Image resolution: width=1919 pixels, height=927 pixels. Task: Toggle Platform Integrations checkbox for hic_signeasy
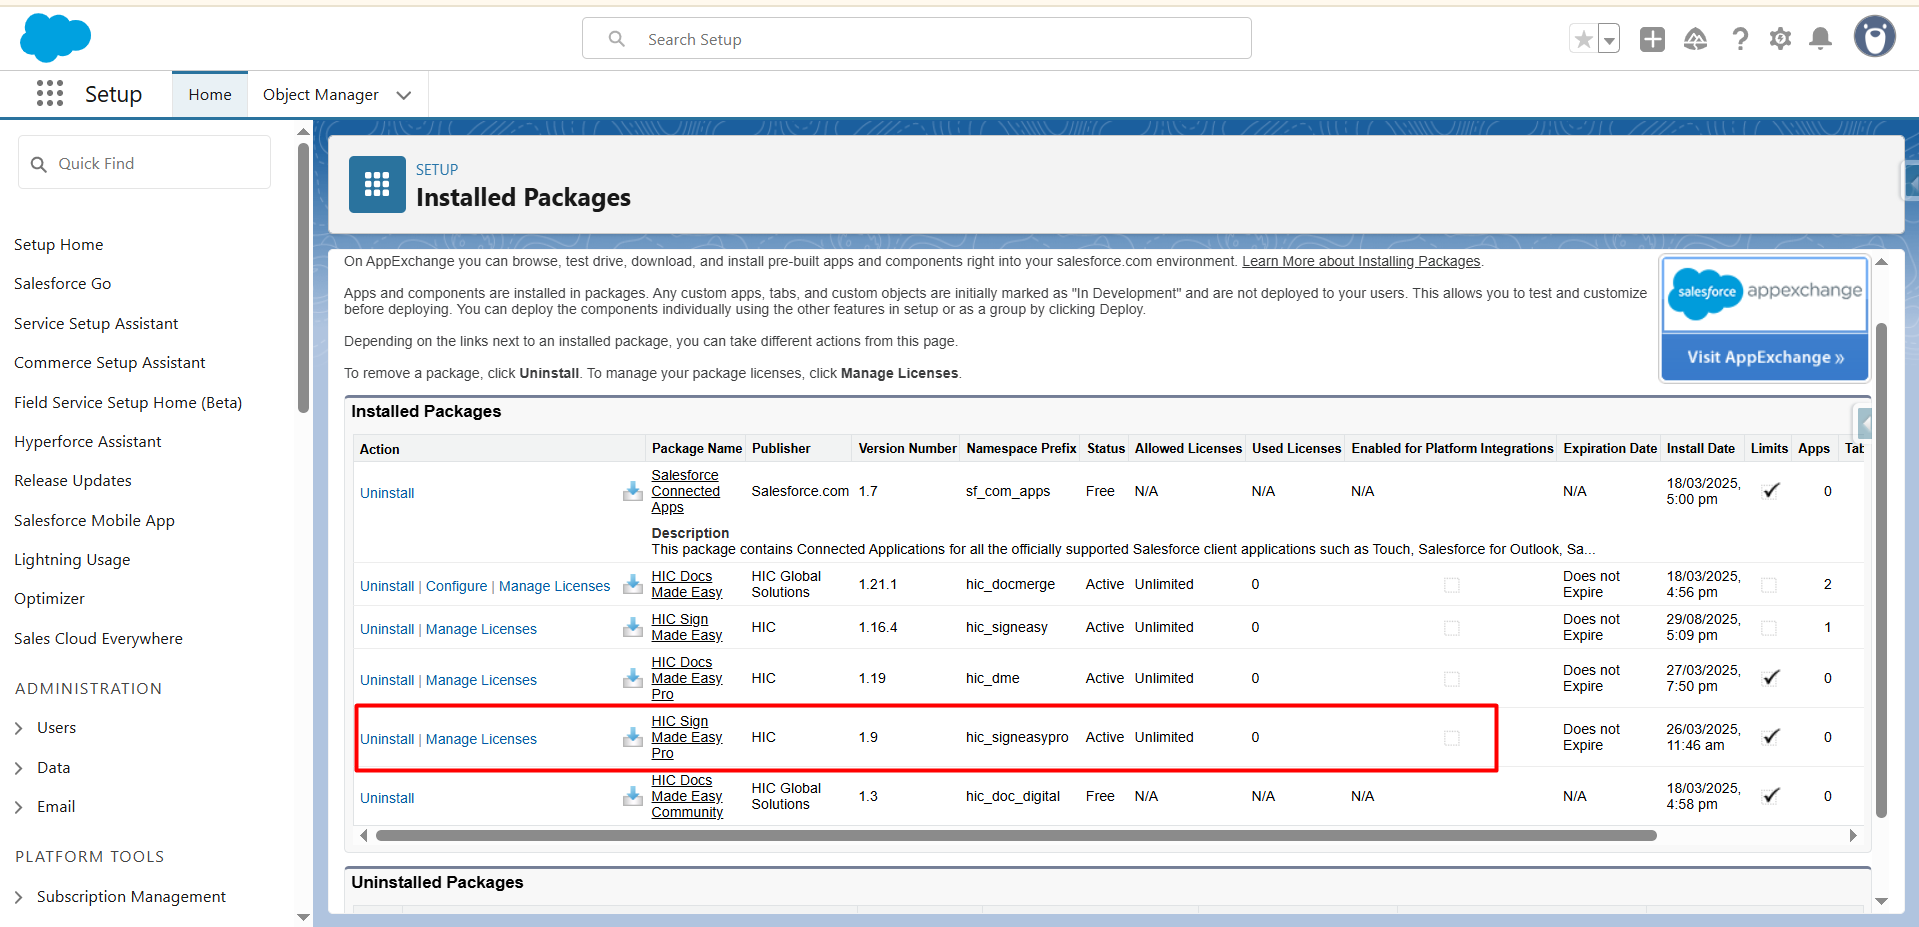coord(1452,628)
